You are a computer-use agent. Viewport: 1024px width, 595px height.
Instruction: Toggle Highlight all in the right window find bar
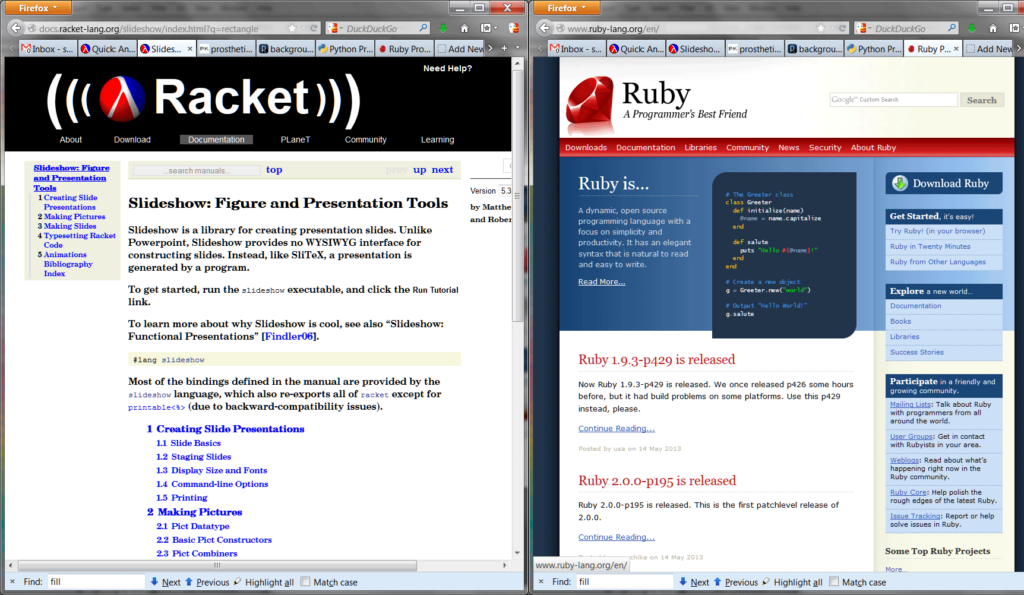coord(793,582)
